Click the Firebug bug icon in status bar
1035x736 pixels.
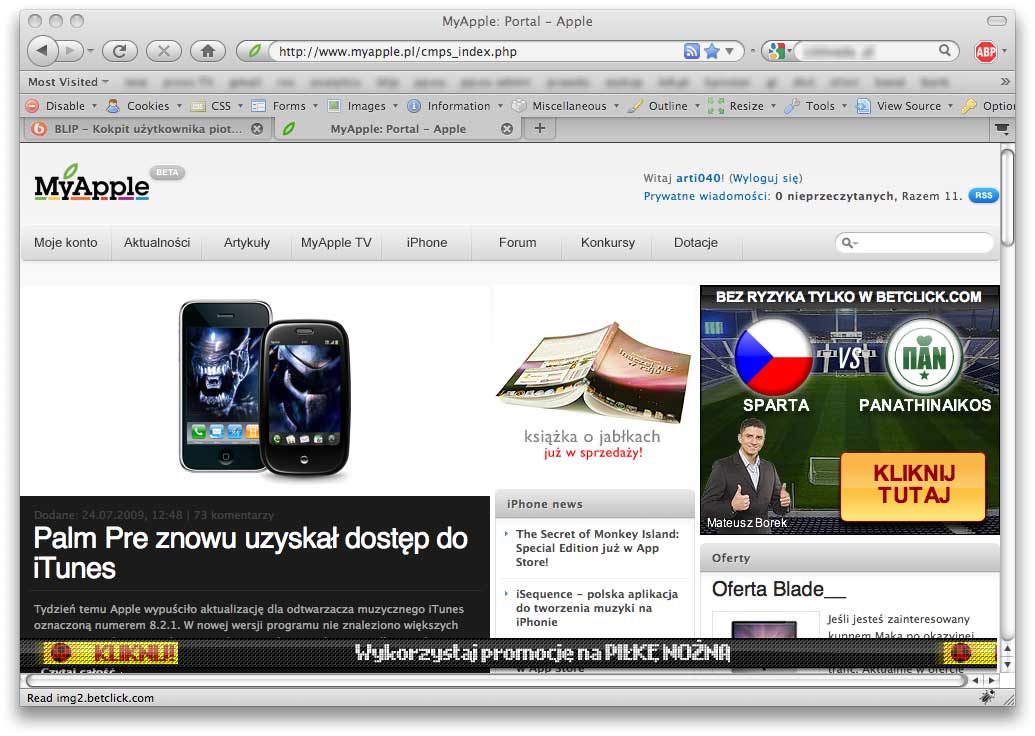(987, 696)
